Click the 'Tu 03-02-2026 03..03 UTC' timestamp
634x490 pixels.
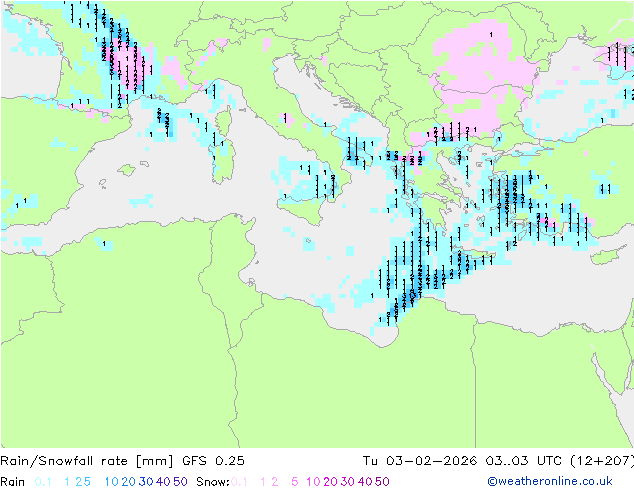click(462, 460)
